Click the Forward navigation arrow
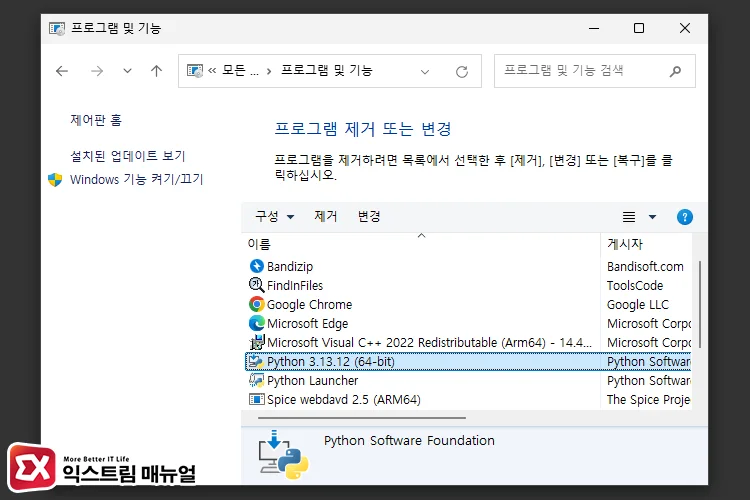Viewport: 750px width, 500px height. (x=97, y=71)
